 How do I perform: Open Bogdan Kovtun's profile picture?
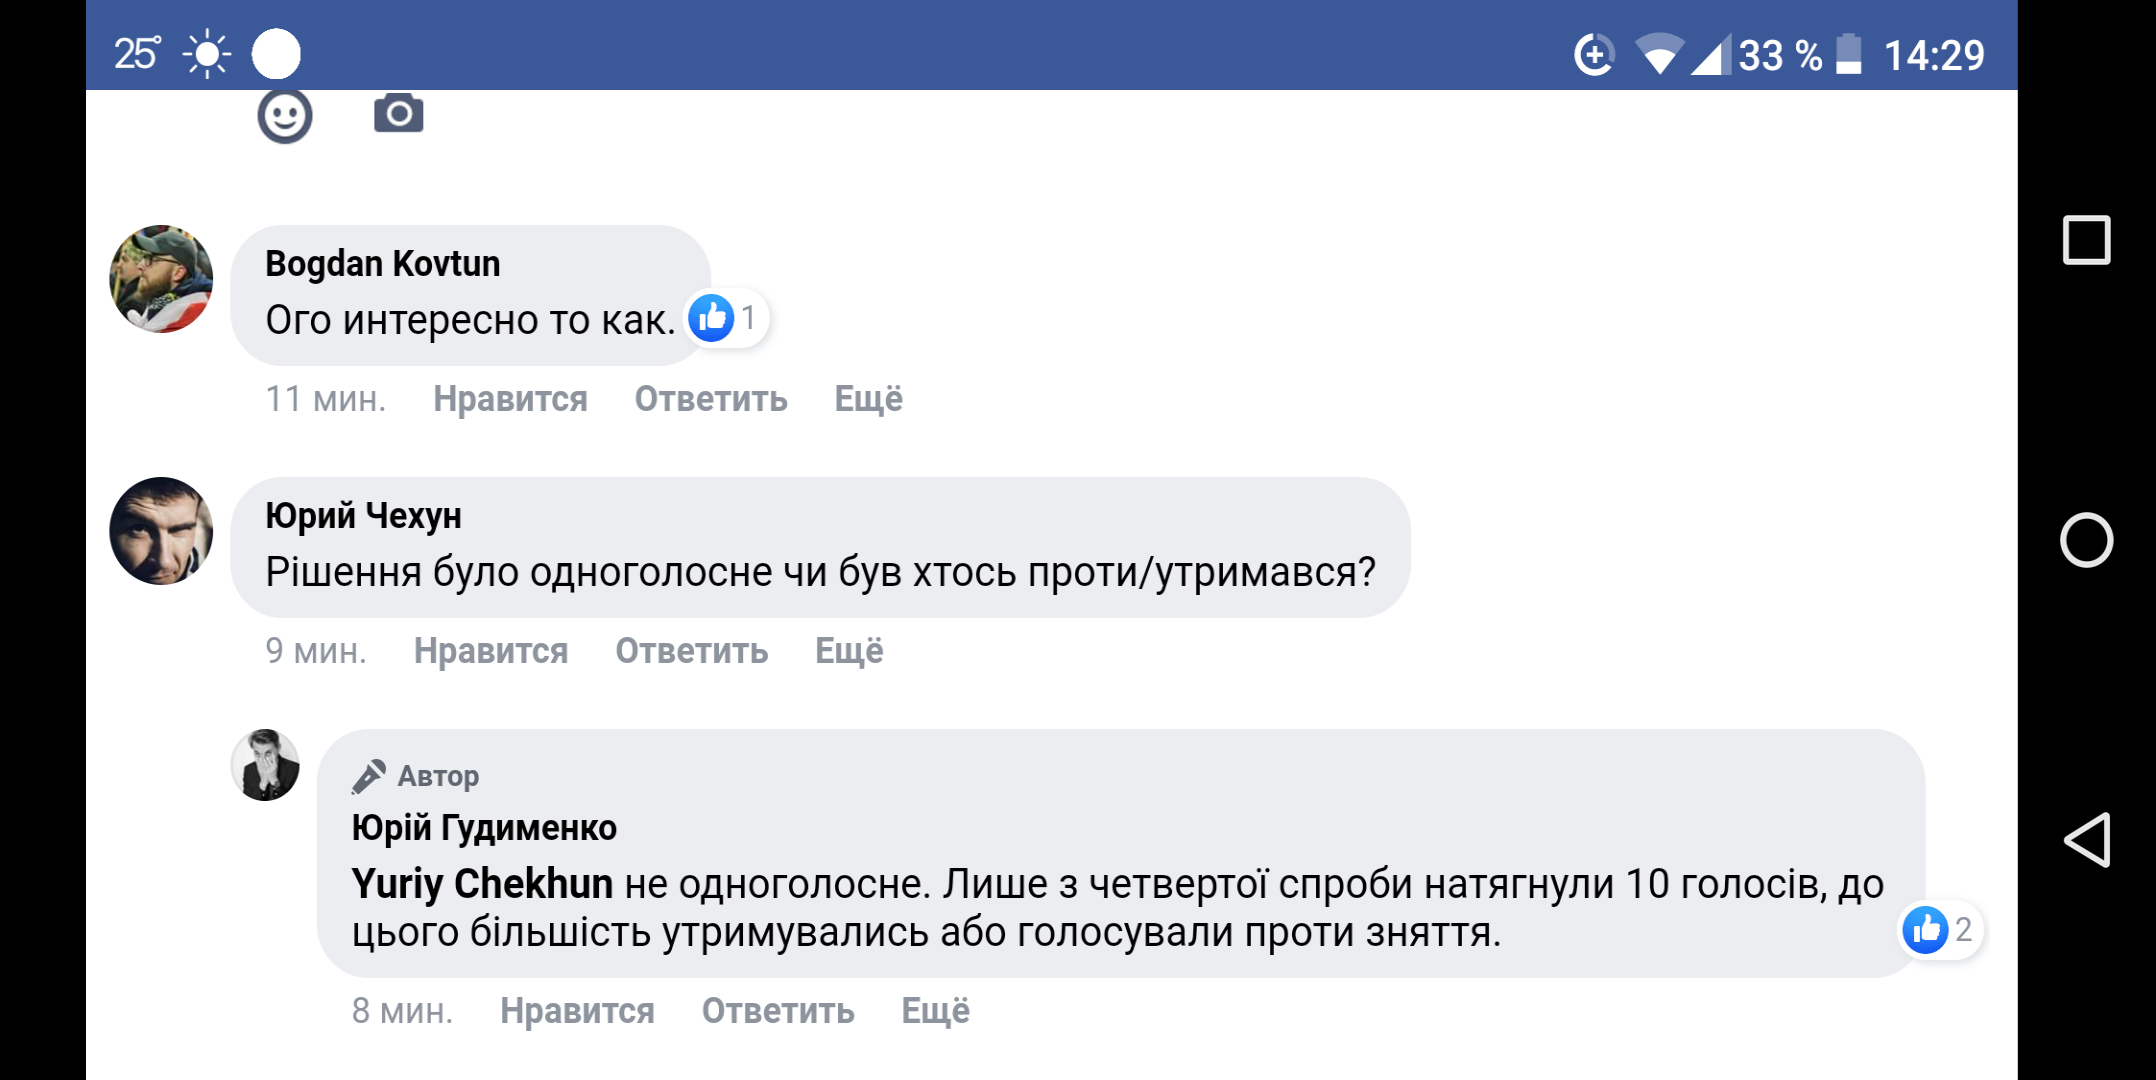click(x=161, y=279)
